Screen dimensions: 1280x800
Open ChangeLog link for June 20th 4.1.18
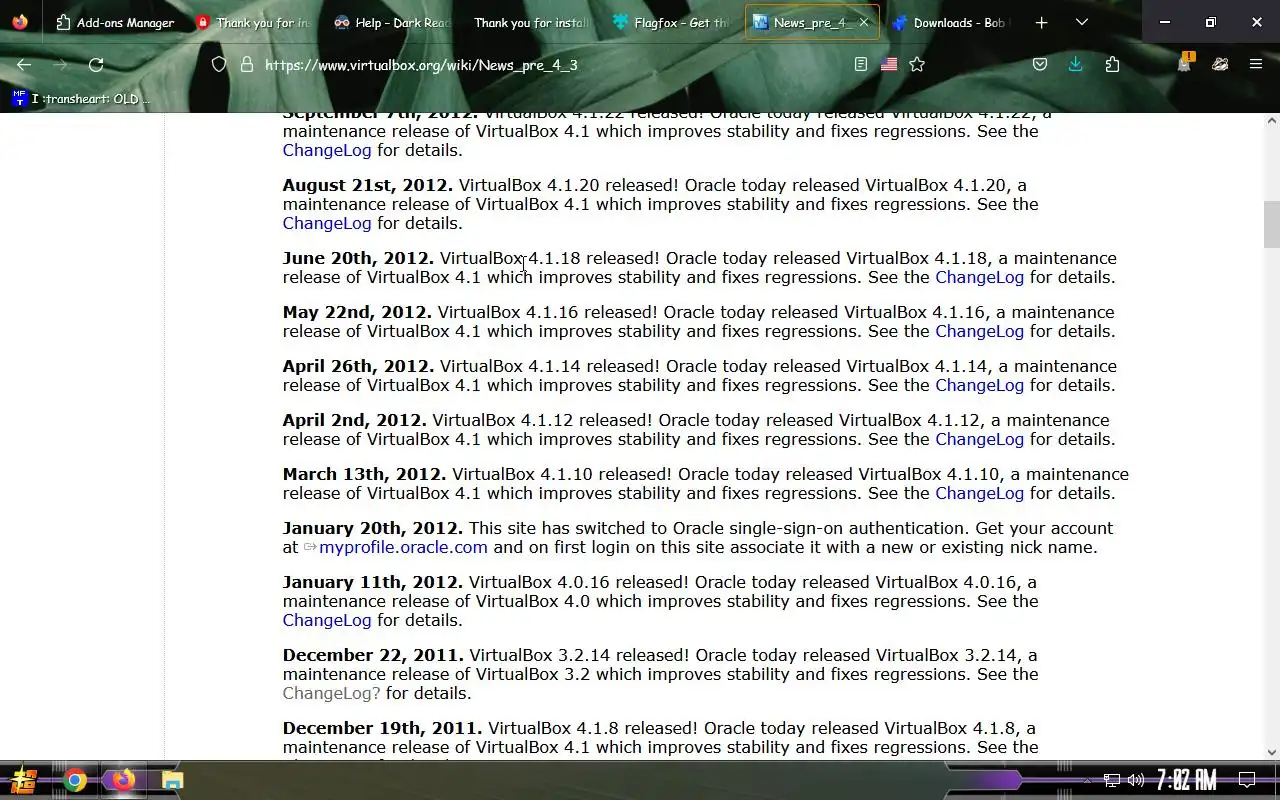979,277
